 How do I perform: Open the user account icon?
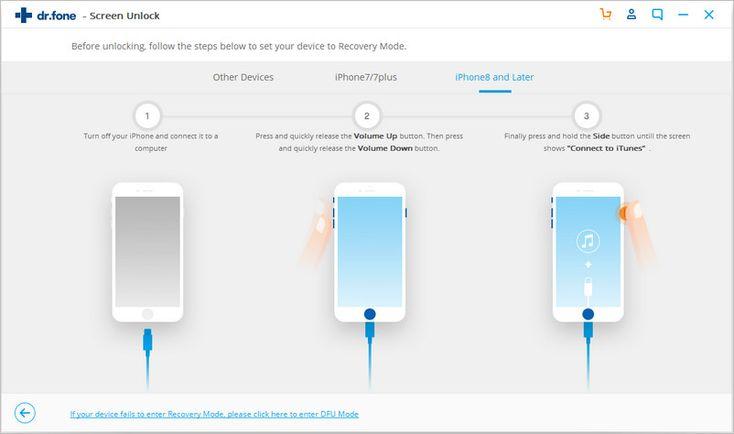click(631, 15)
